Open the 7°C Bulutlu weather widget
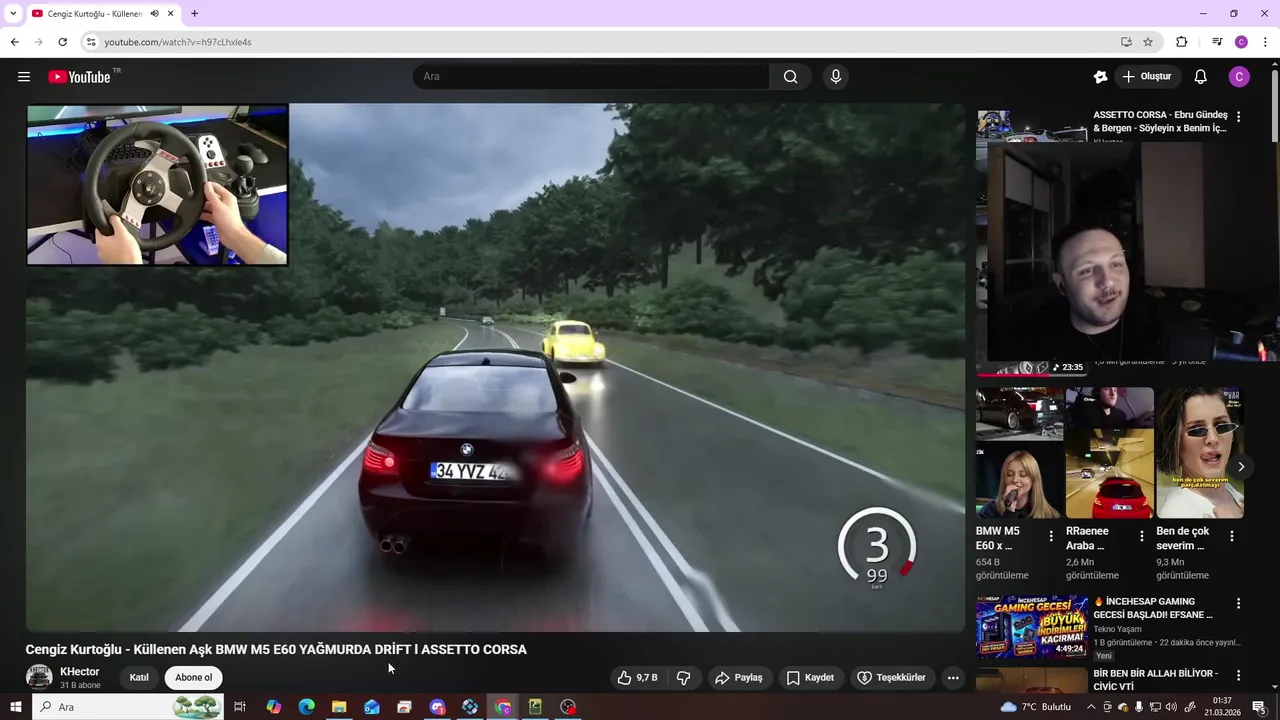1280x720 pixels. click(1035, 707)
